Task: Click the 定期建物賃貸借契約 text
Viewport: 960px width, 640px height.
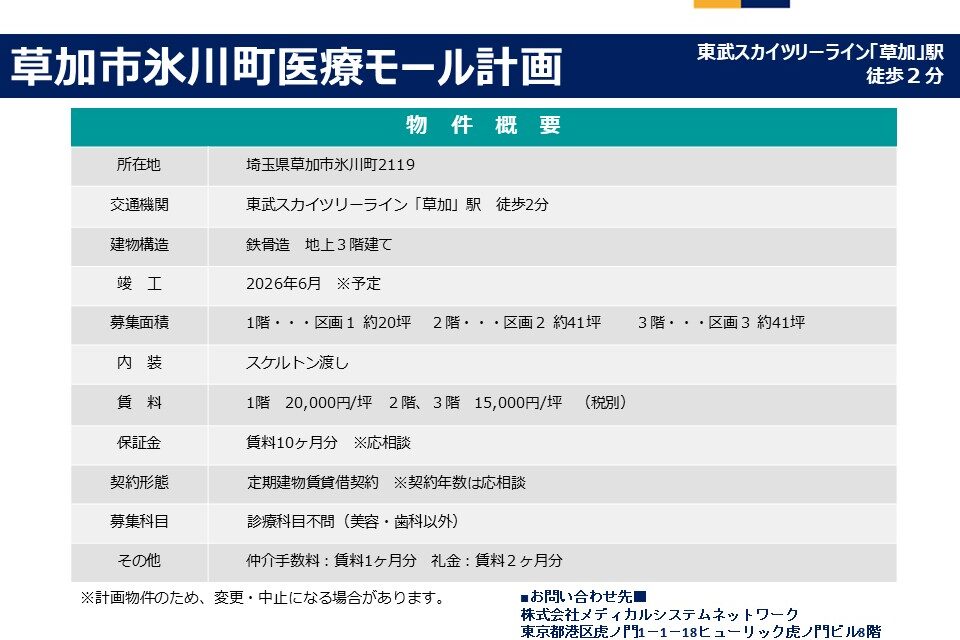Action: [x=313, y=482]
